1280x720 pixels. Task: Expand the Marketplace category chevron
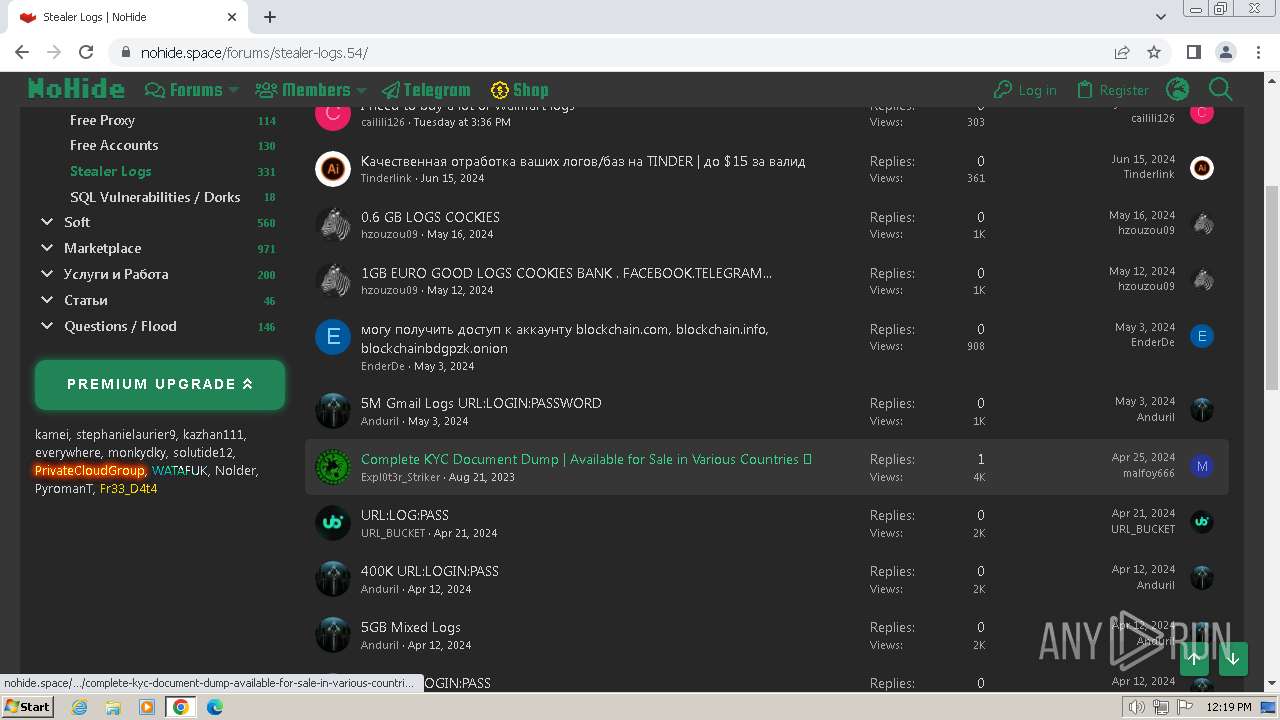pyautogui.click(x=47, y=248)
